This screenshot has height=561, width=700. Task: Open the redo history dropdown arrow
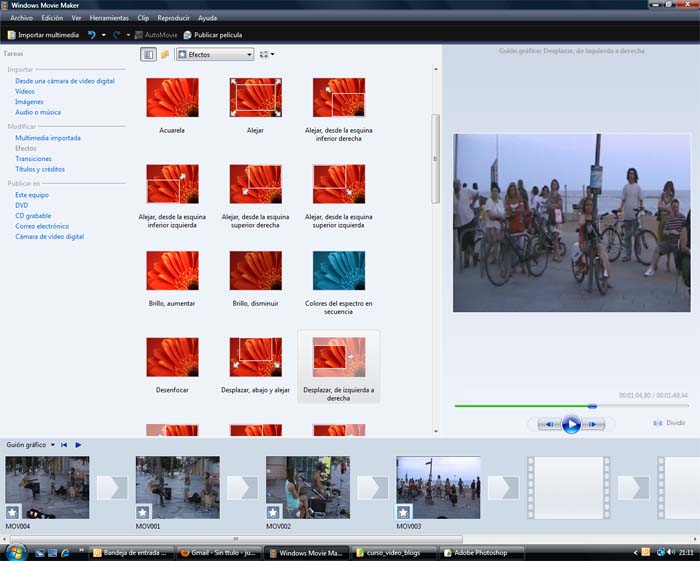pyautogui.click(x=128, y=35)
